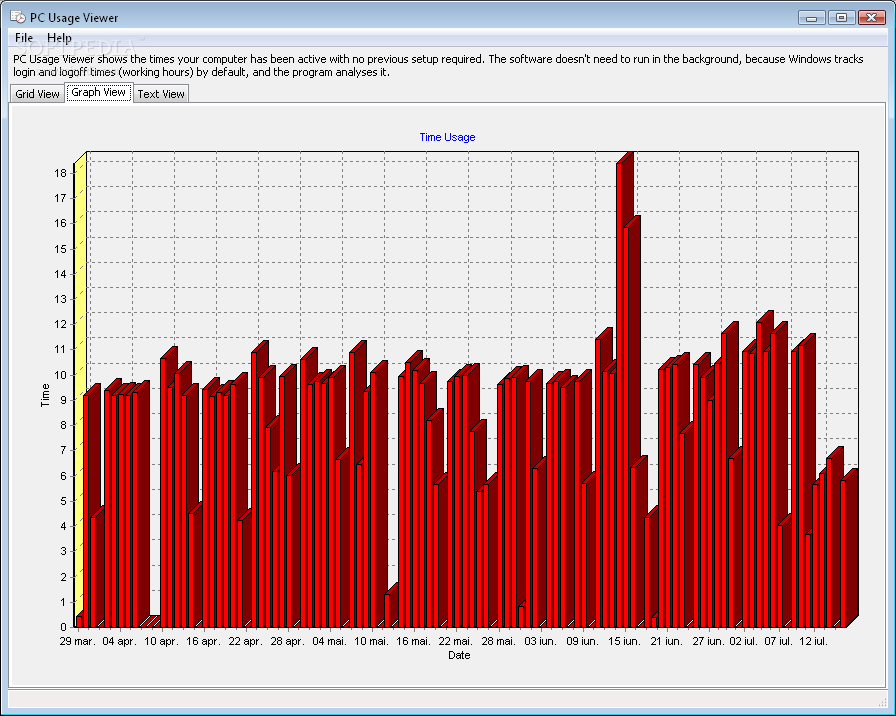
Task: Click the 29 mar. date label
Action: pyautogui.click(x=77, y=641)
